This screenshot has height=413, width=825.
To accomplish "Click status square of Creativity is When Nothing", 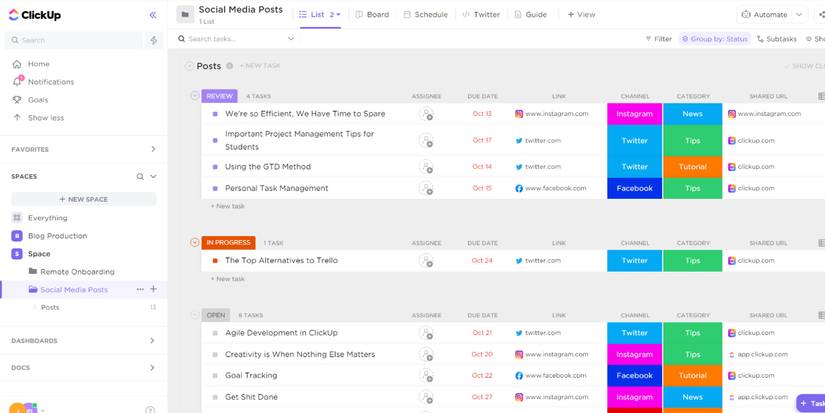I will tap(215, 355).
